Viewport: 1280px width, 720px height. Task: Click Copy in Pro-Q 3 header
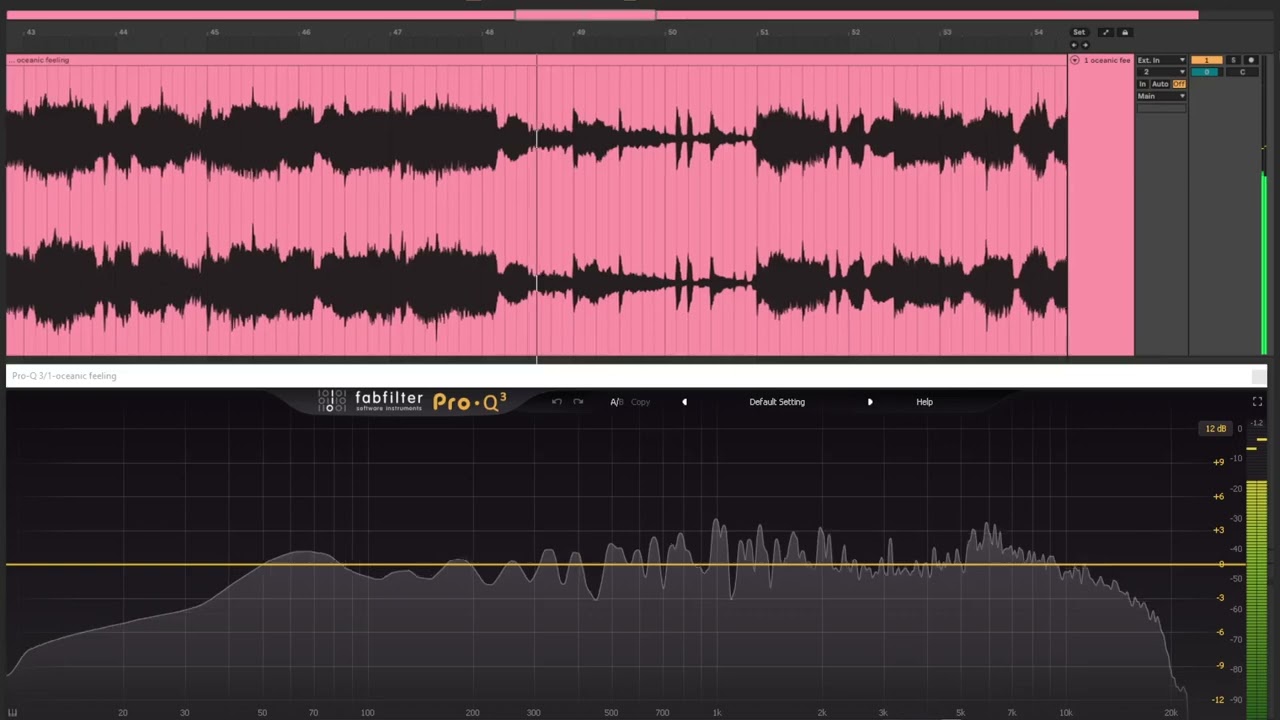click(x=640, y=402)
